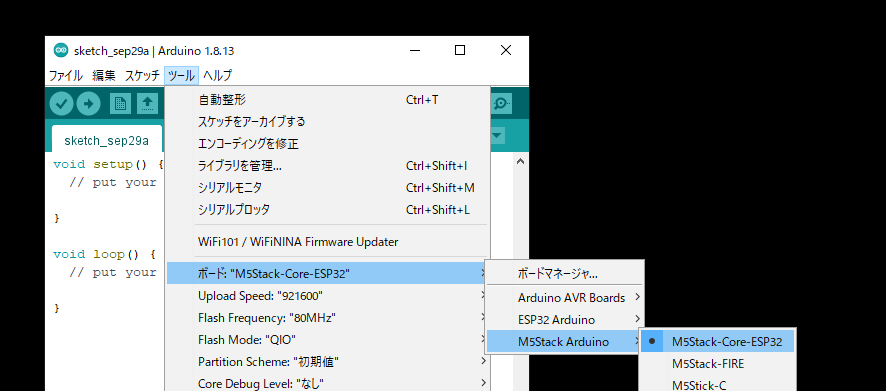Open the 編集 menu
This screenshot has width=886, height=391.
coord(104,75)
